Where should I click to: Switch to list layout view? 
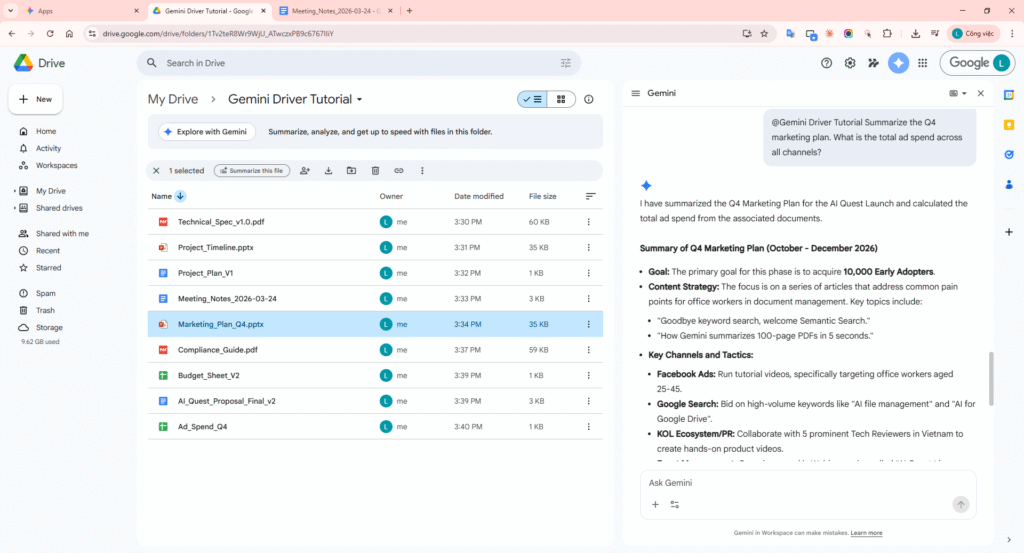coord(531,99)
